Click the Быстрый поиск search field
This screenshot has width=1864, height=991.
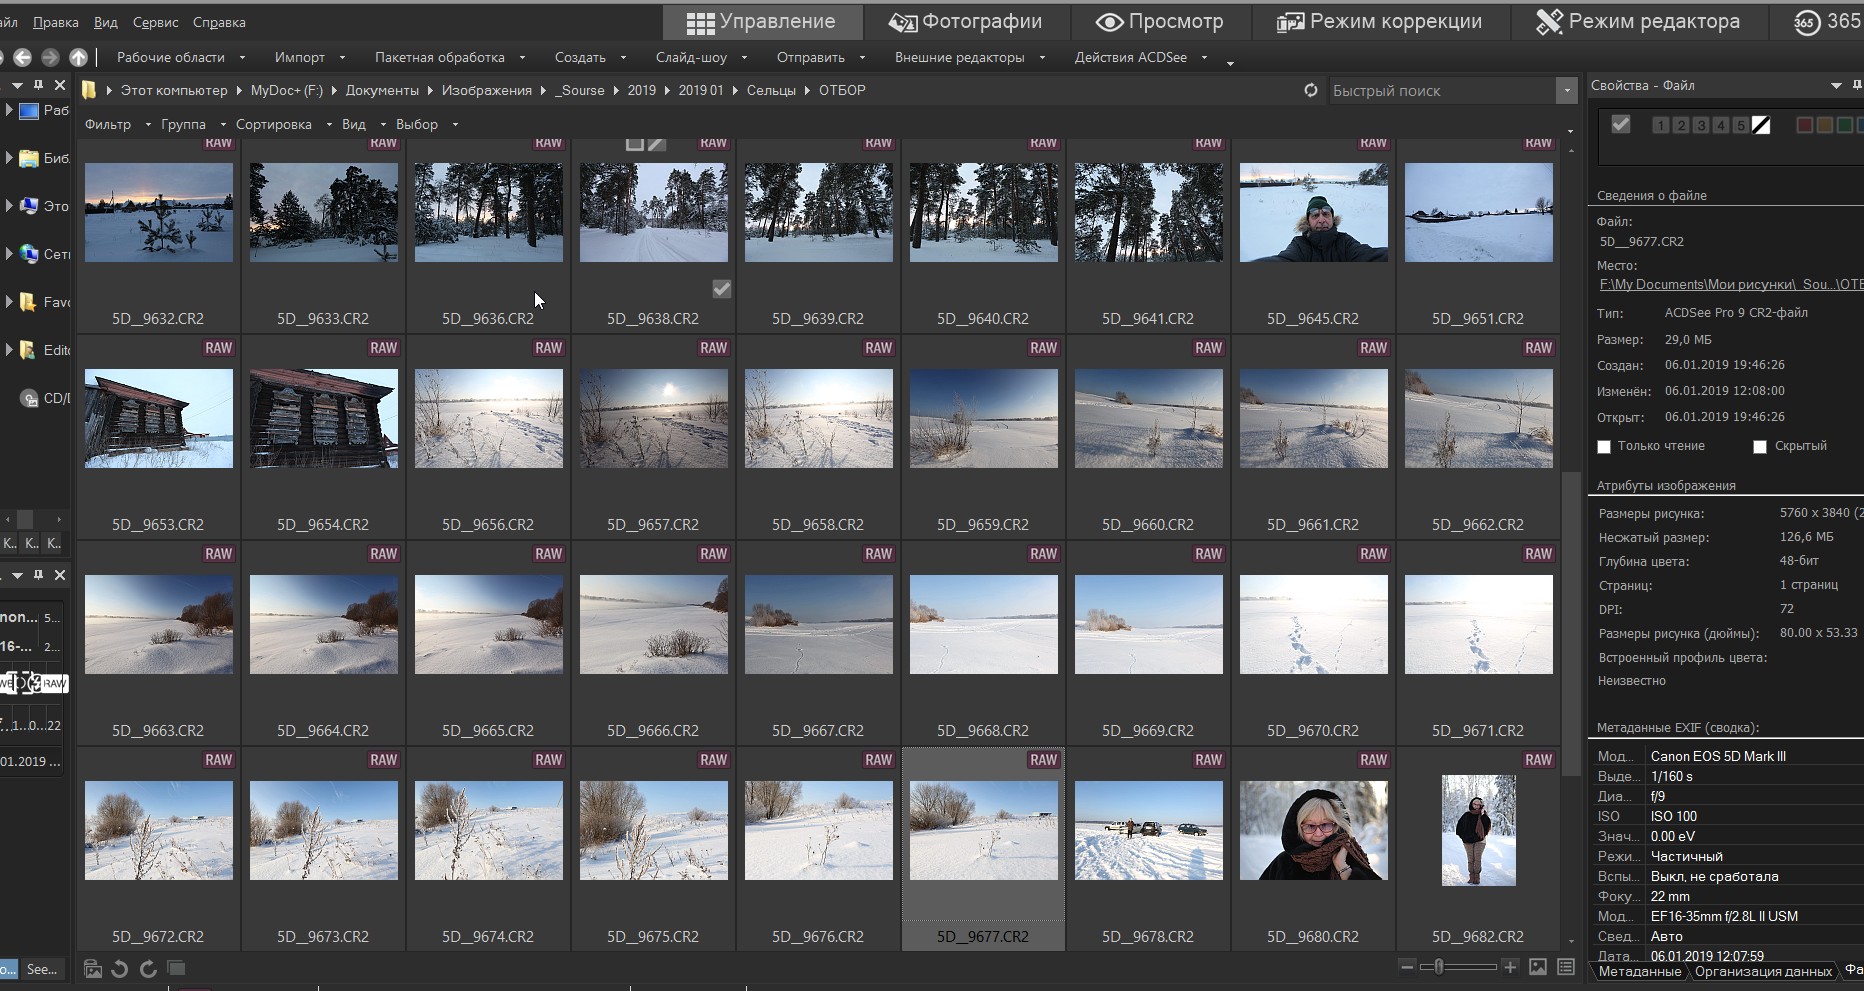point(1442,91)
